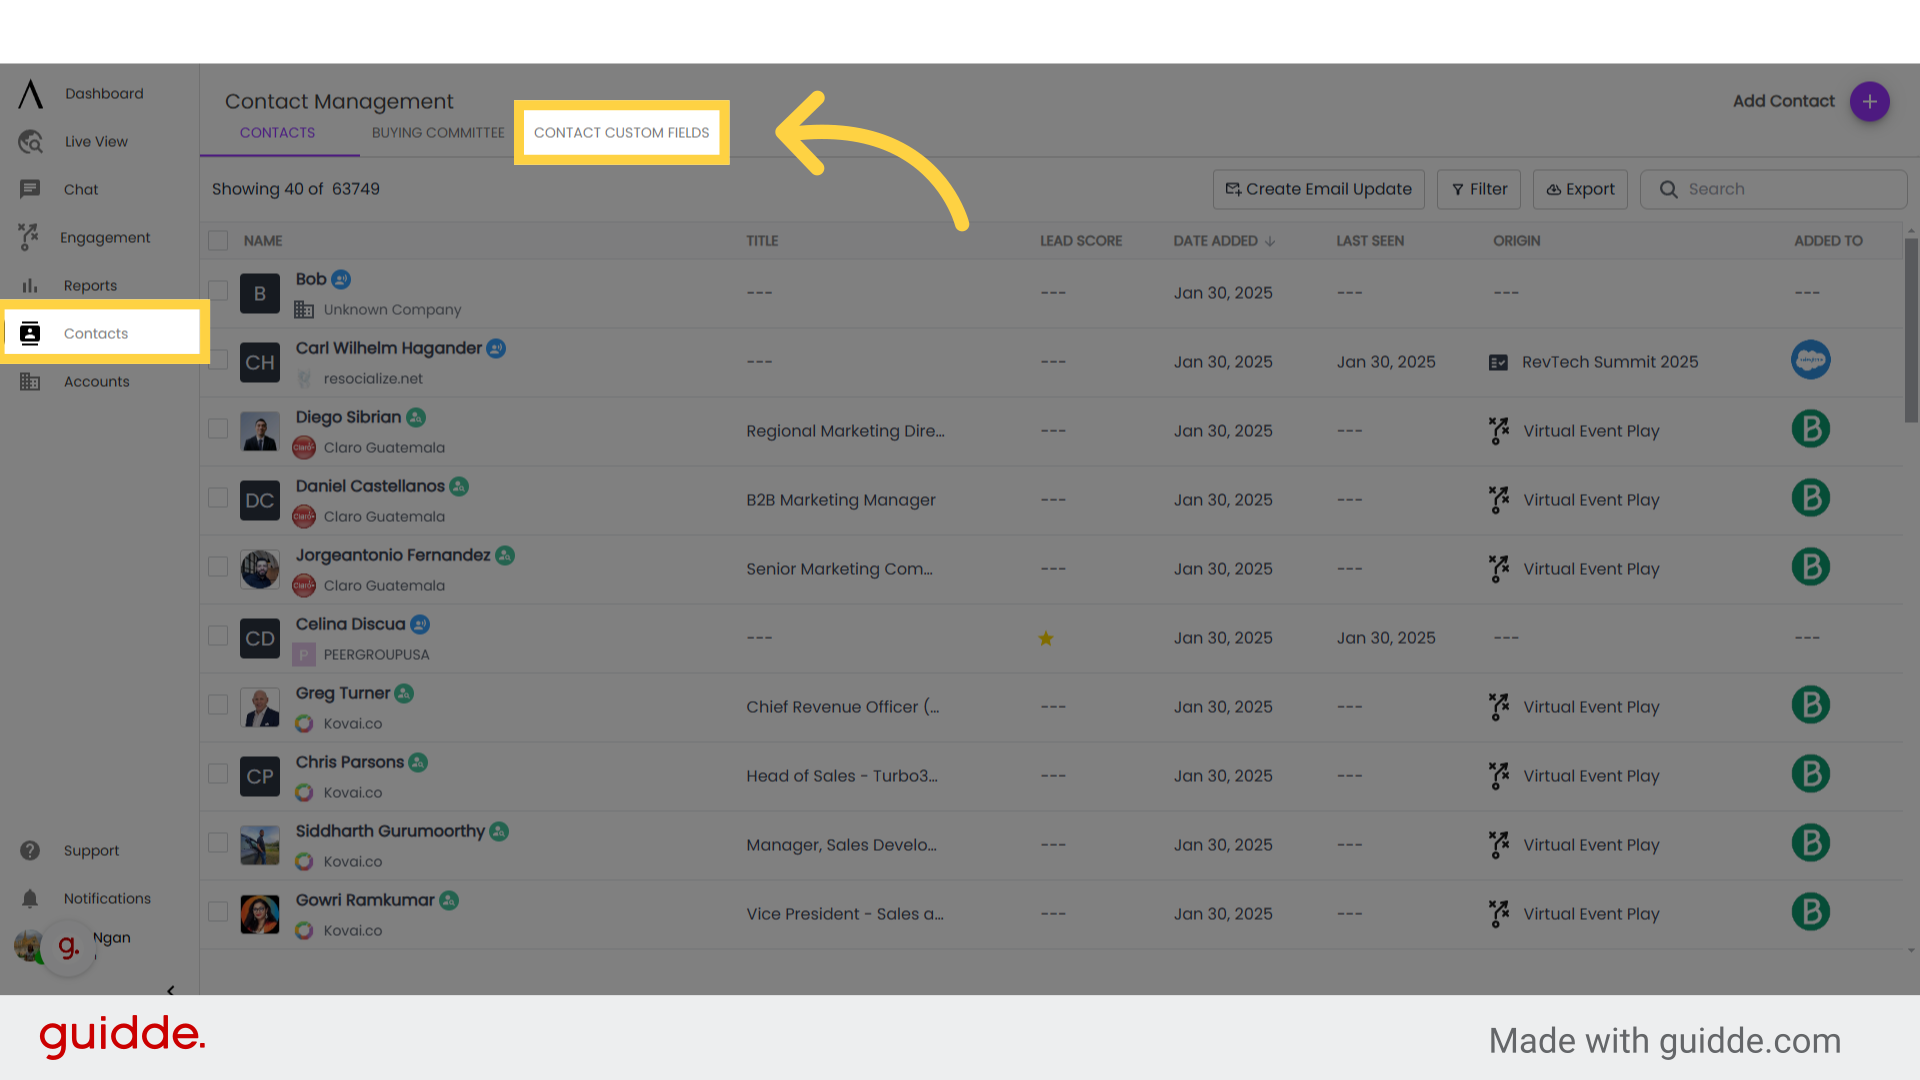Click the star lead score in Celina Discua's row

[x=1046, y=638]
